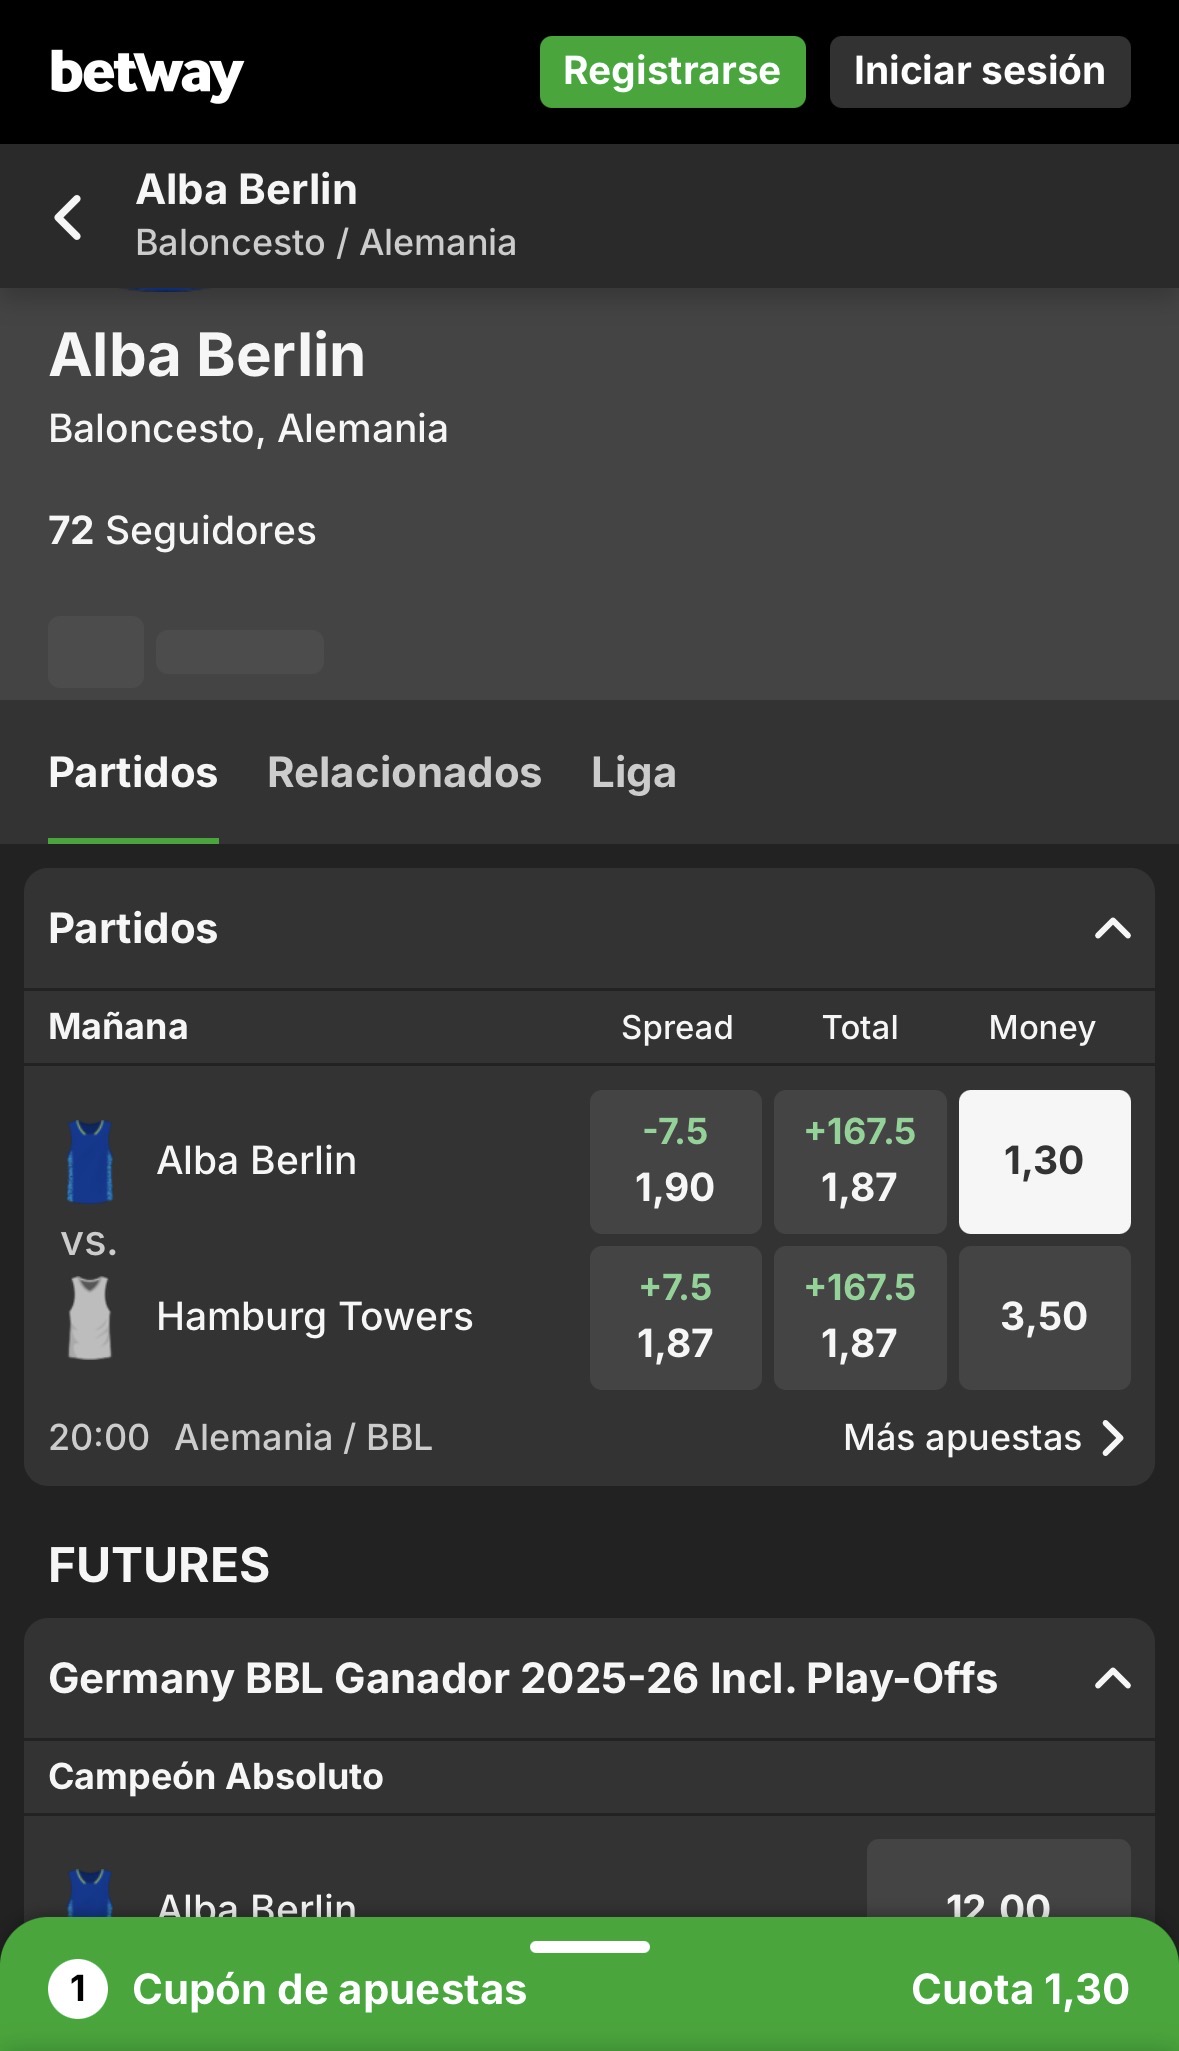Open Más apuestas link
This screenshot has width=1179, height=2051.
pos(962,1438)
